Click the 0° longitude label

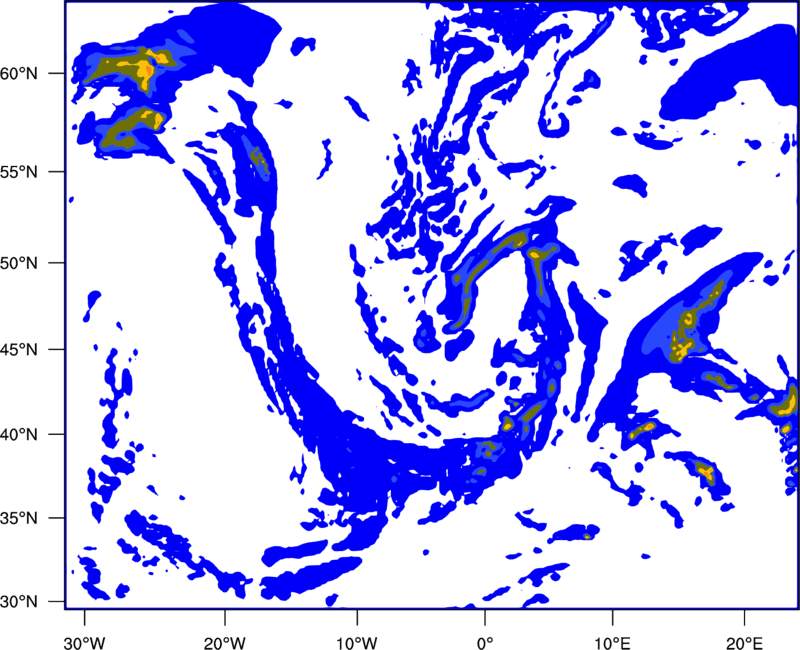pyautogui.click(x=485, y=642)
